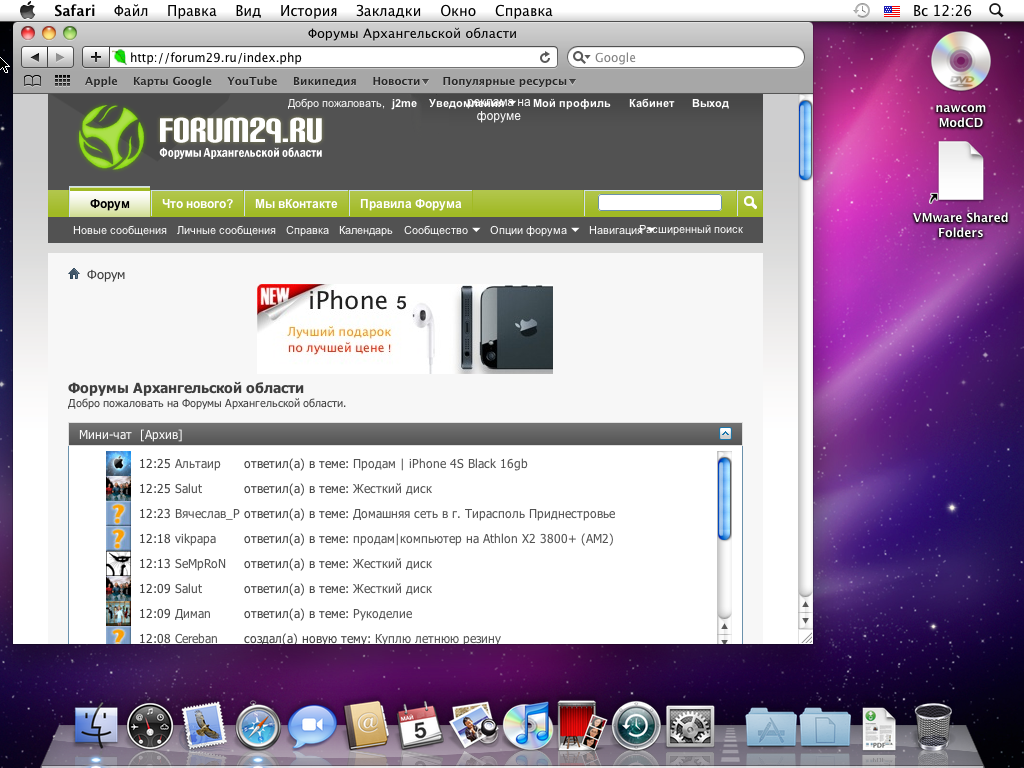Launch iTunes from the Dock
The height and width of the screenshot is (768, 1024).
tap(527, 725)
